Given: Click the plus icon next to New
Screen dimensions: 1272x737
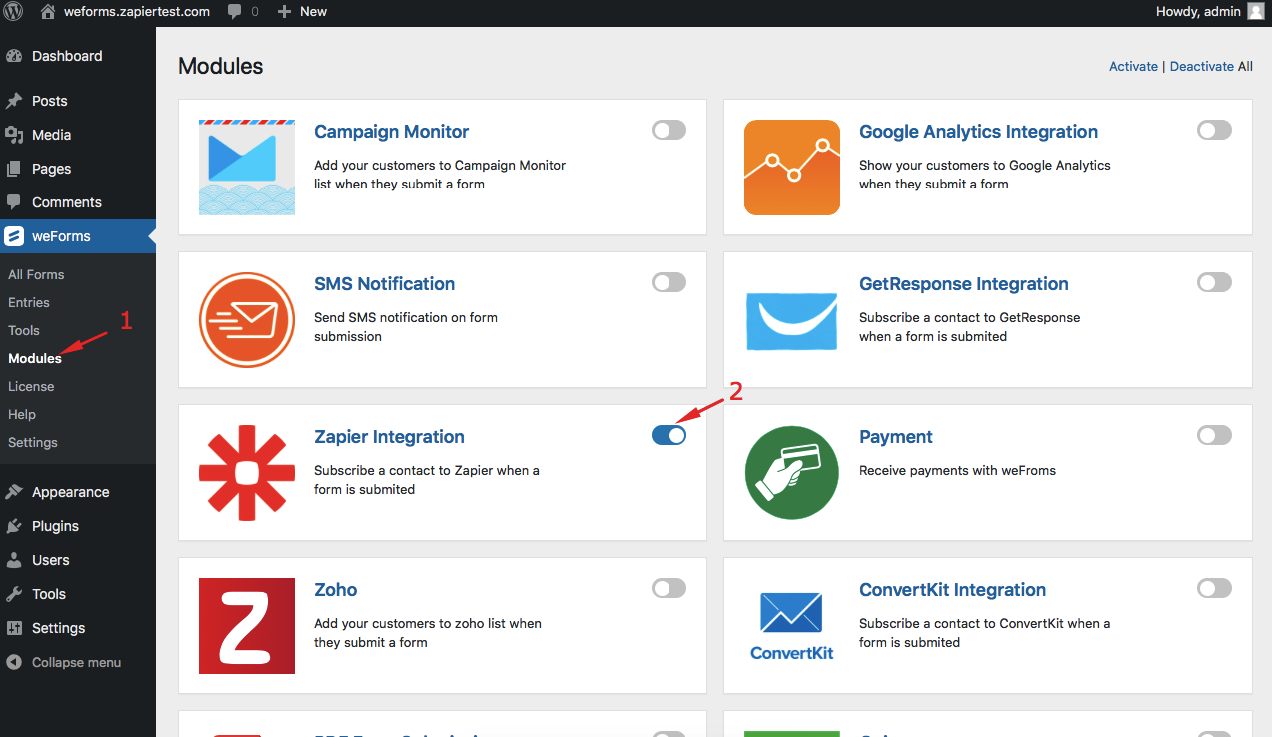Looking at the screenshot, I should click(284, 12).
